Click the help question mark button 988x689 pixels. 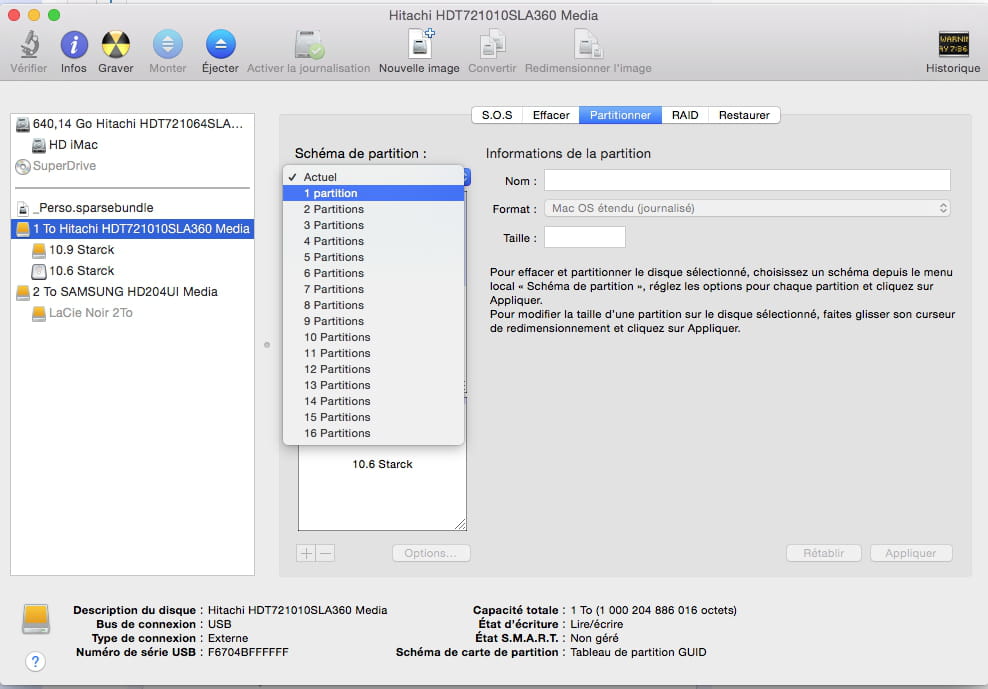click(x=35, y=661)
